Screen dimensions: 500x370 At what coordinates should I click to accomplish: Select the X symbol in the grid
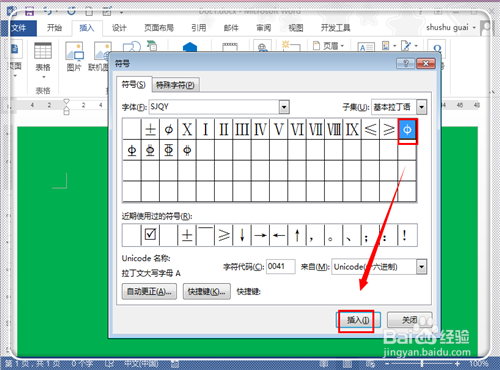pos(187,129)
